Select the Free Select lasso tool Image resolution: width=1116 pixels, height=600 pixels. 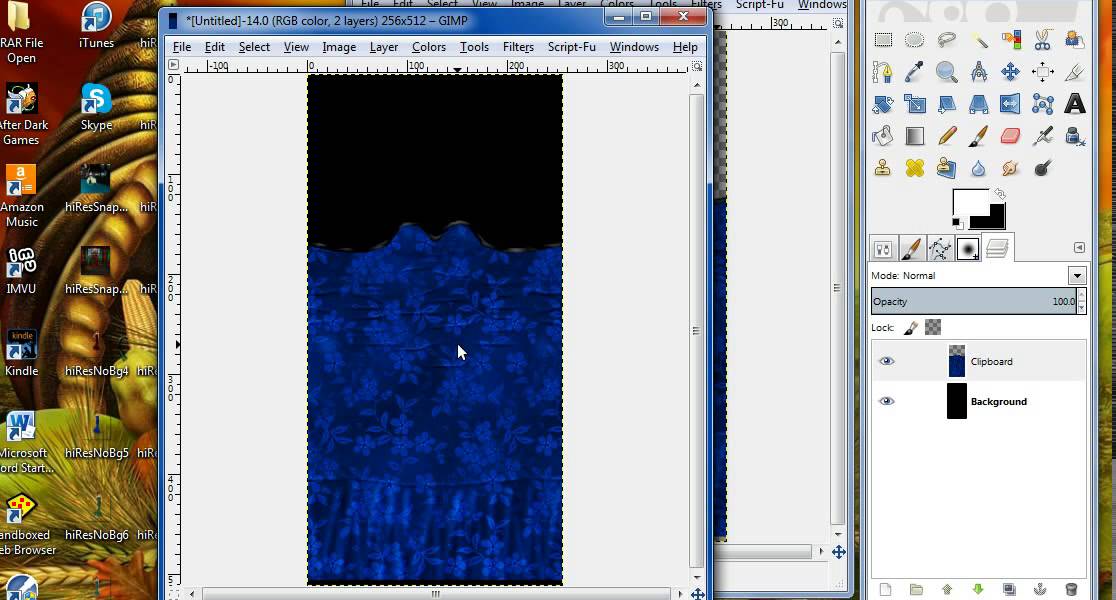pyautogui.click(x=947, y=40)
